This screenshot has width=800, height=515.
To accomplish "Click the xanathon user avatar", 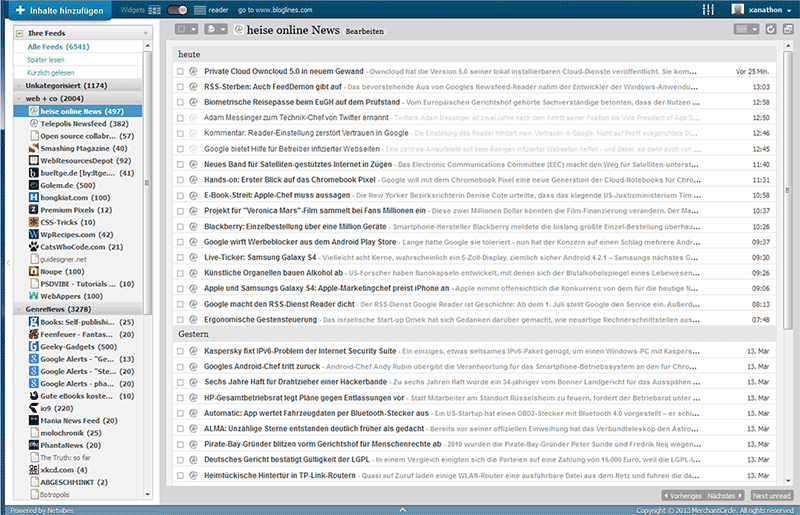I will tap(738, 9).
